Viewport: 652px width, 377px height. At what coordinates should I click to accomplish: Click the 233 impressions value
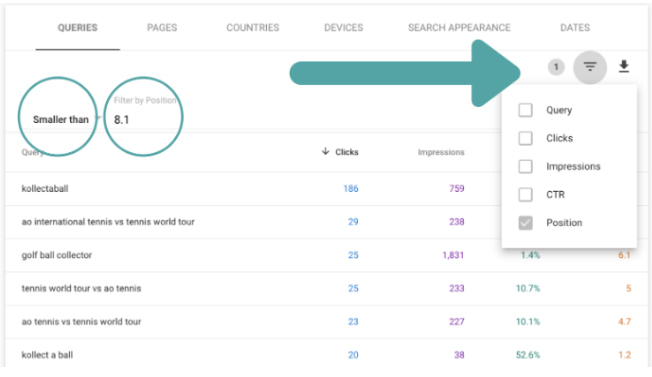pos(457,288)
